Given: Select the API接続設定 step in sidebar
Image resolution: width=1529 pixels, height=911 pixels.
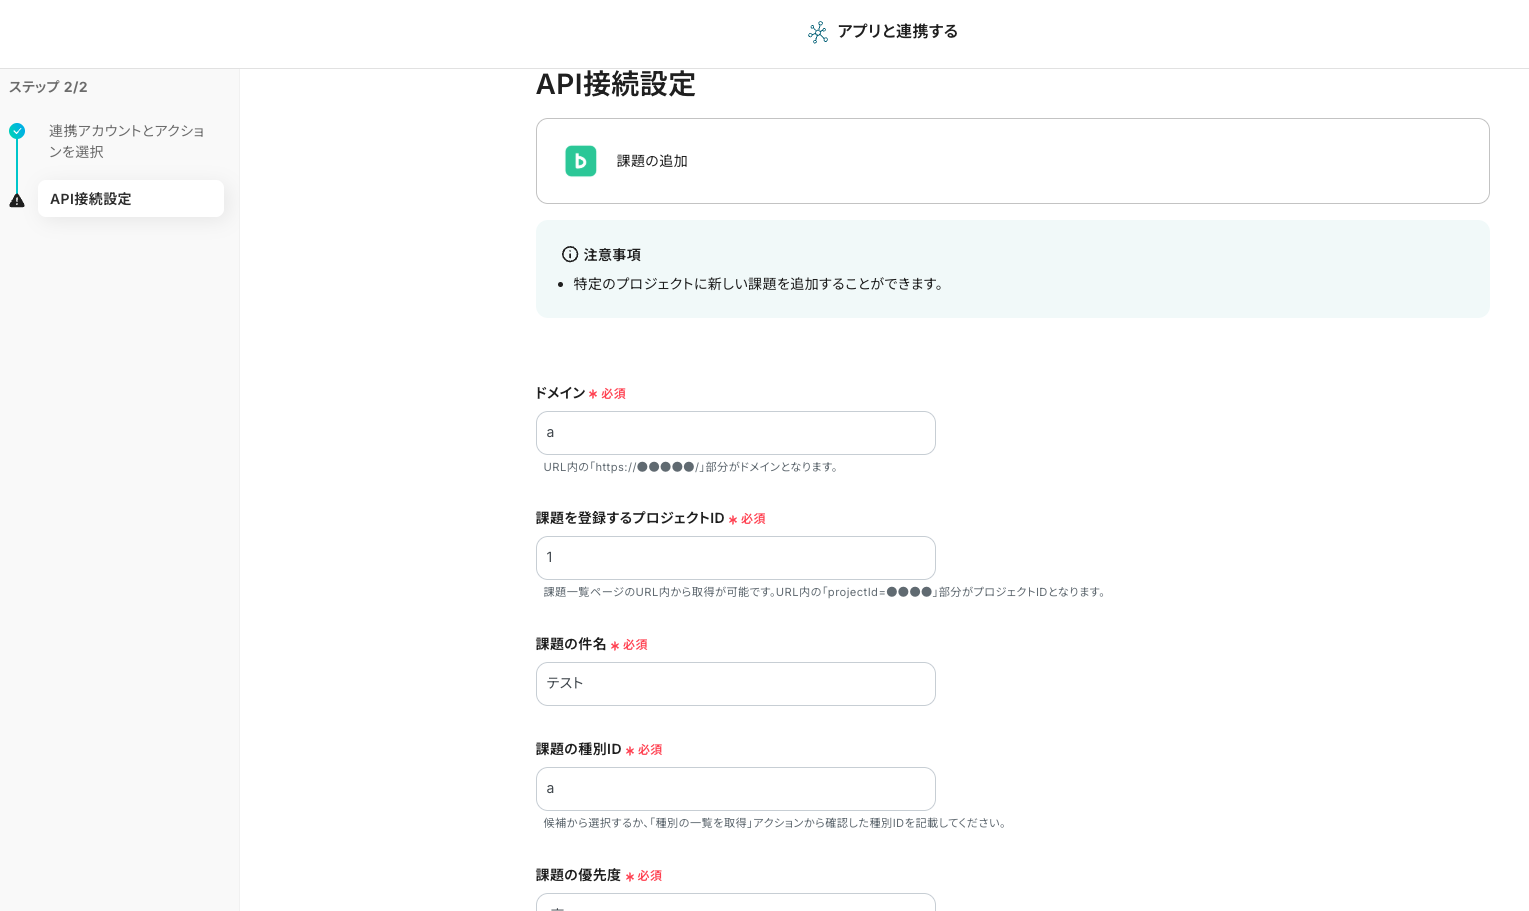Looking at the screenshot, I should pos(130,199).
